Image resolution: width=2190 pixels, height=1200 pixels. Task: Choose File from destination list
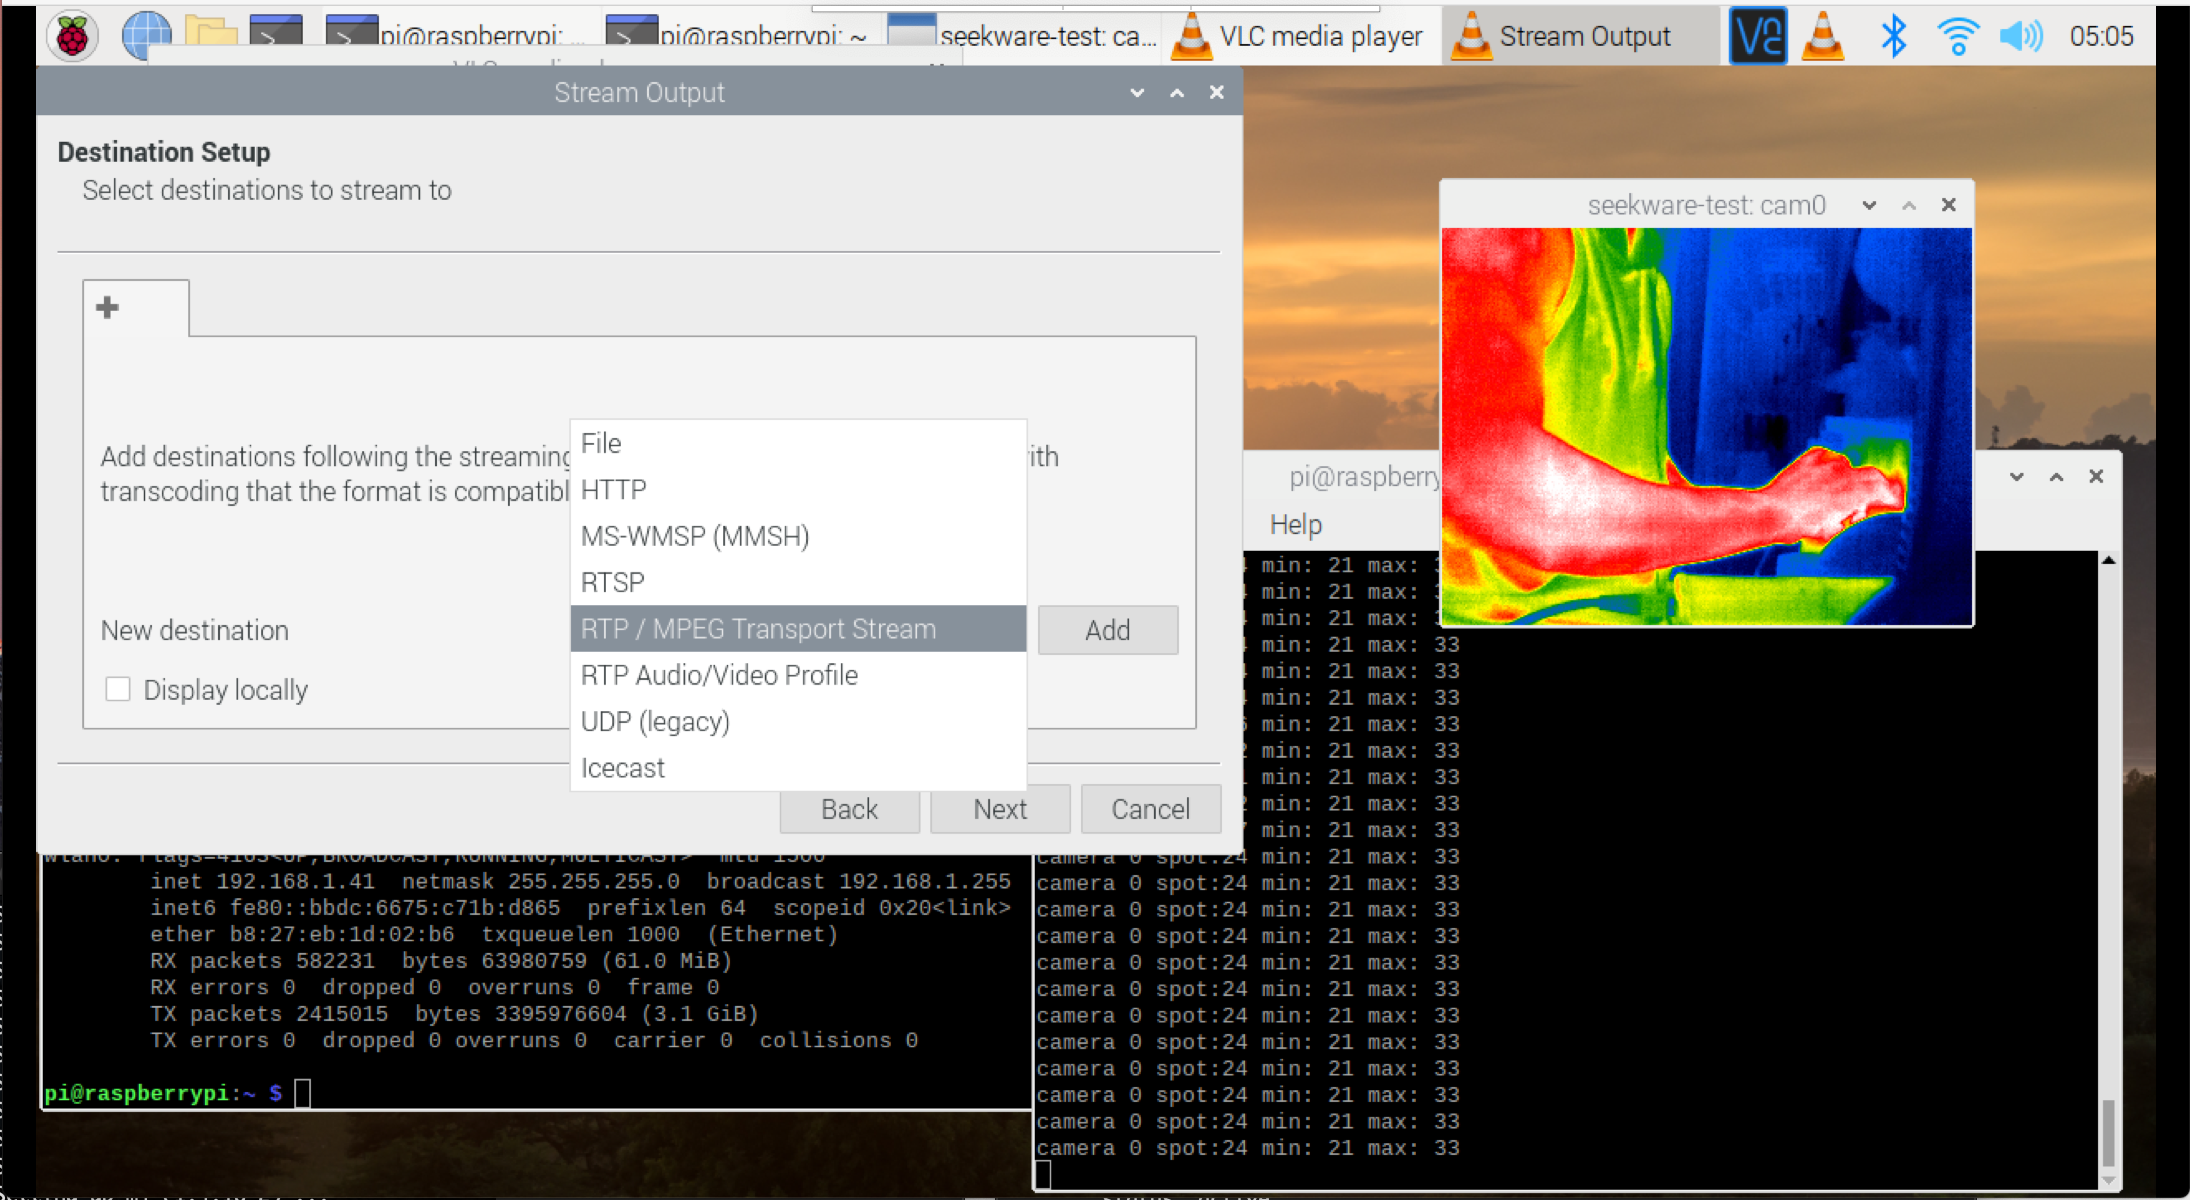tap(798, 443)
